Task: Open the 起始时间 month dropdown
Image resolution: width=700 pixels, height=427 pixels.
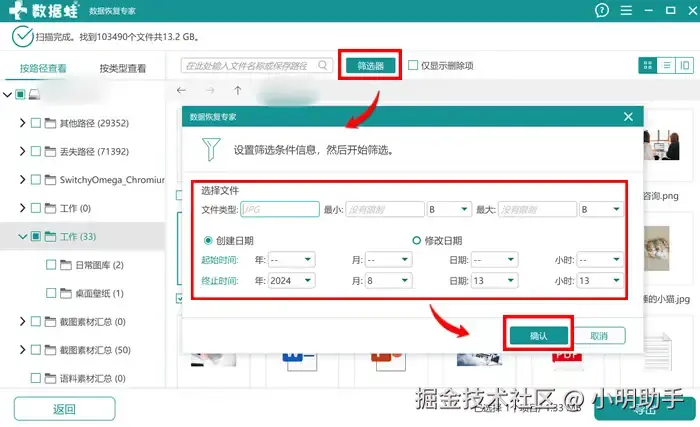Action: [x=388, y=260]
